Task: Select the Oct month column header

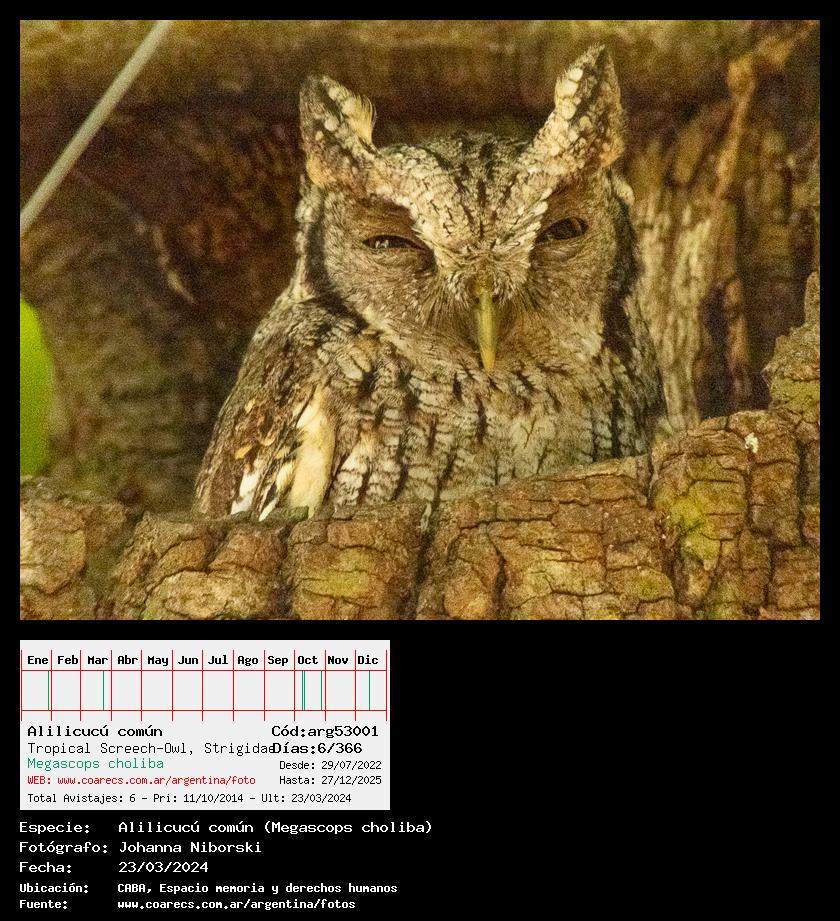Action: tap(308, 660)
